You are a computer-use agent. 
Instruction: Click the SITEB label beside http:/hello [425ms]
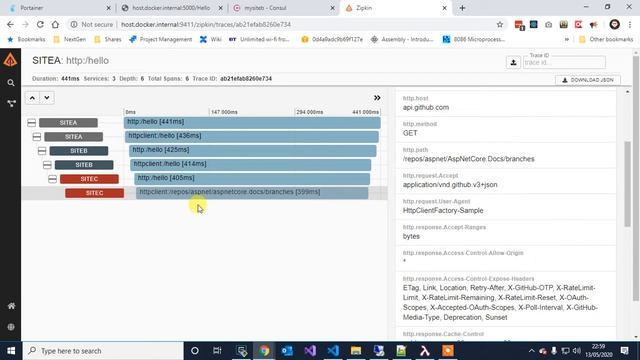click(x=79, y=151)
